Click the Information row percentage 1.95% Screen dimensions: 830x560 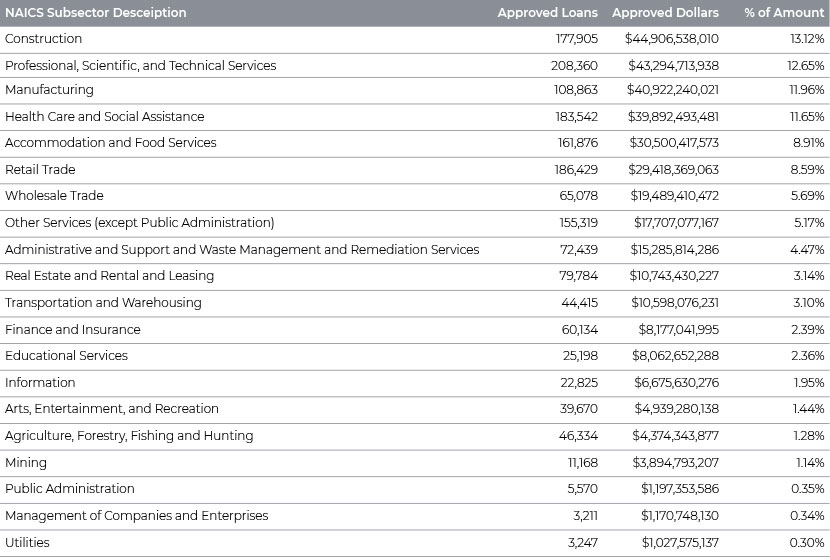click(809, 383)
